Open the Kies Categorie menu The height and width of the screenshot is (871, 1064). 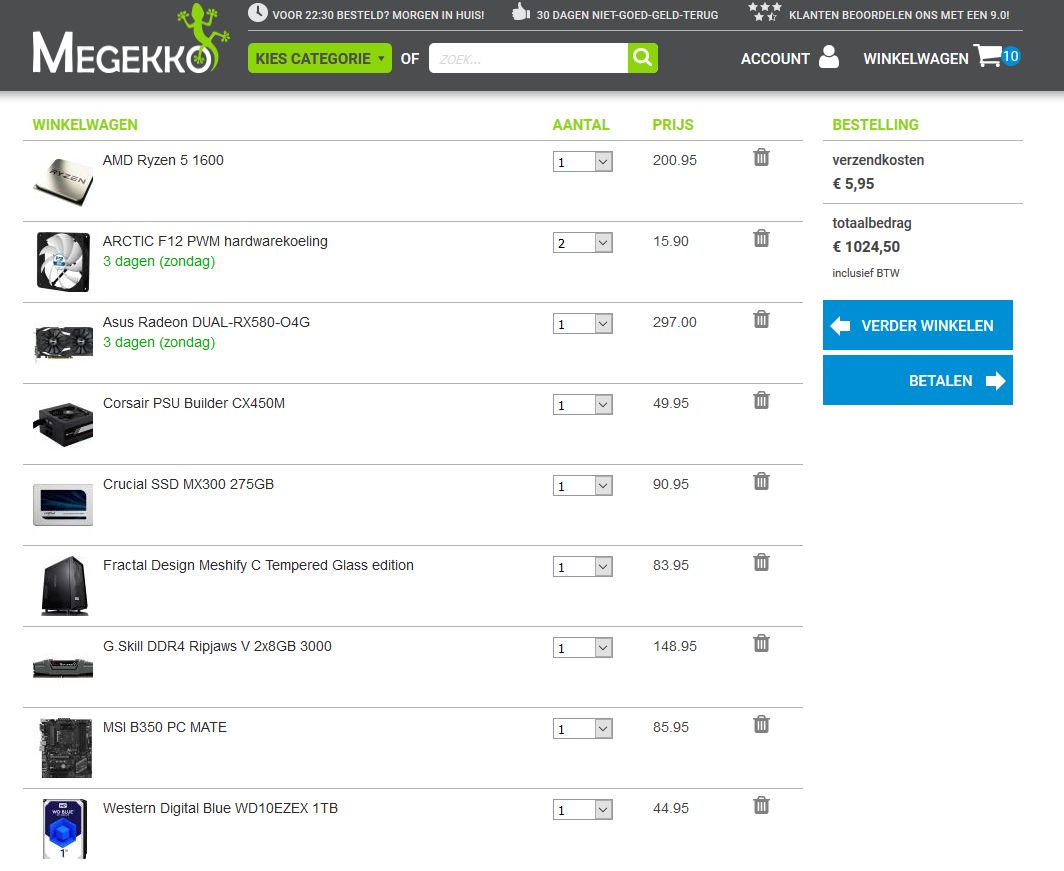(319, 59)
